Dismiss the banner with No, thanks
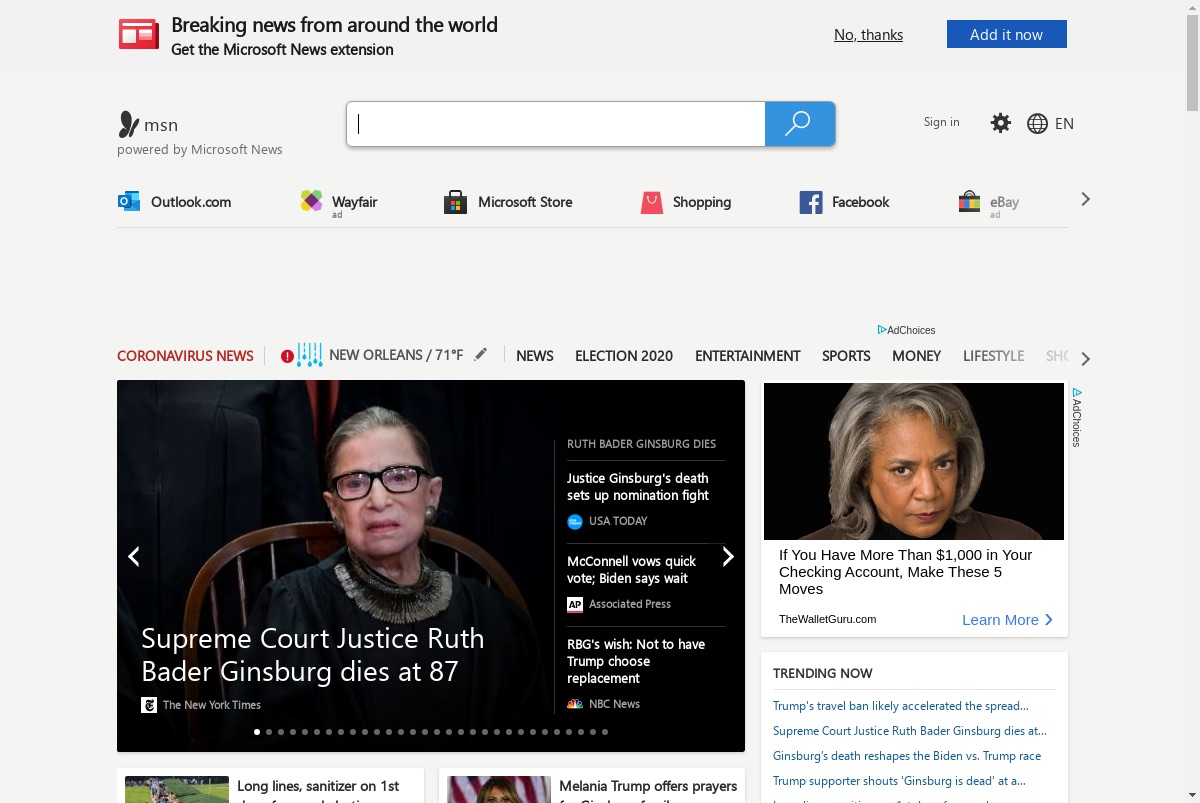 point(868,35)
